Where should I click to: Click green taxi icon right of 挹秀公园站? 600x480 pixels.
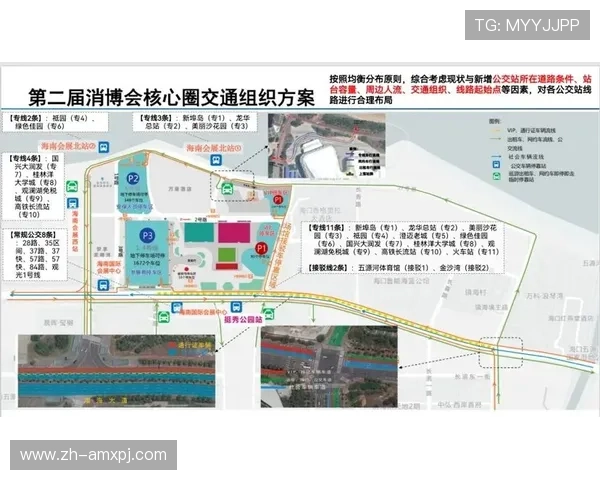269,314
